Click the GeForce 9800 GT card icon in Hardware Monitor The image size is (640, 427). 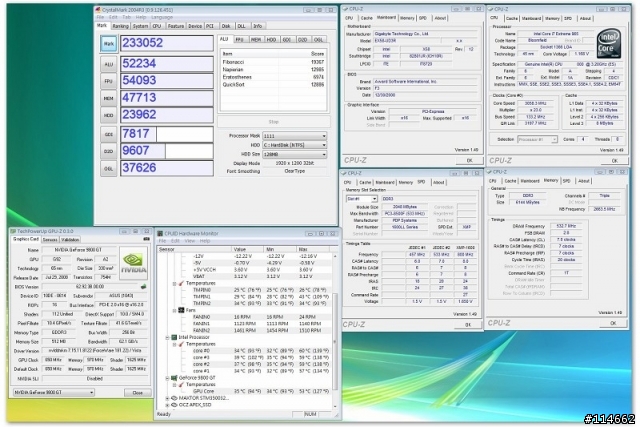point(174,378)
